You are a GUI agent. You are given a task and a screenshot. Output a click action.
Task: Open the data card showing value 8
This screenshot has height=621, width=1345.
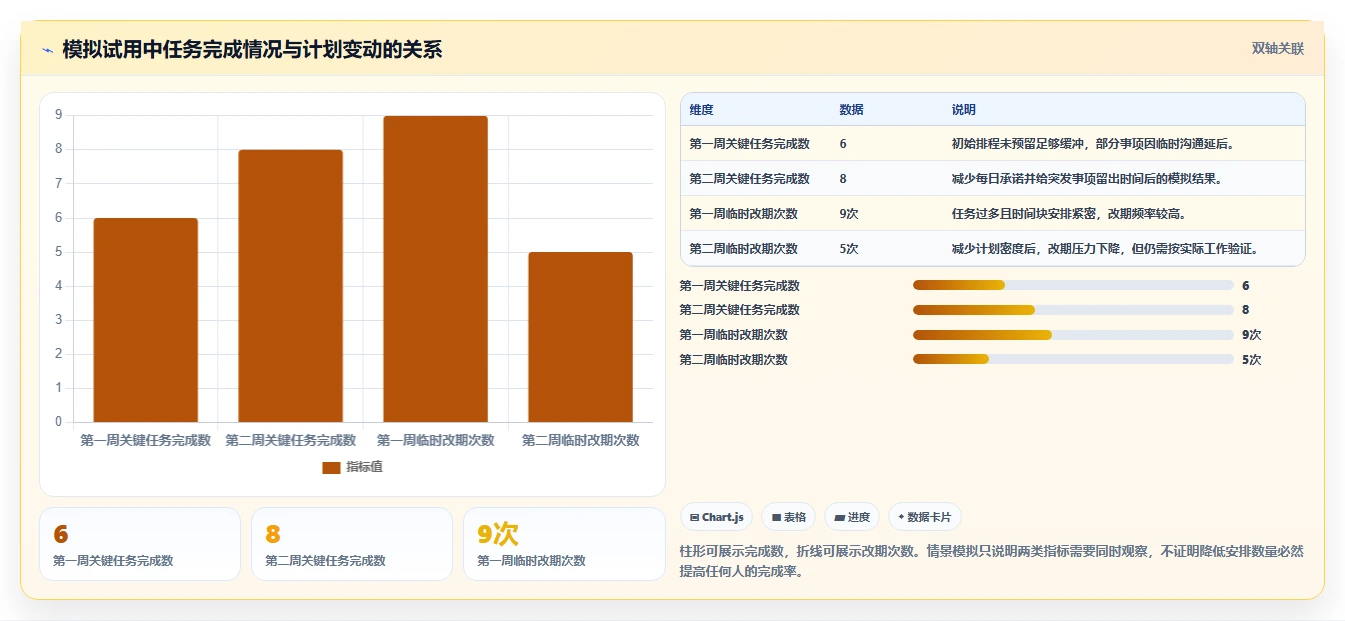click(352, 544)
